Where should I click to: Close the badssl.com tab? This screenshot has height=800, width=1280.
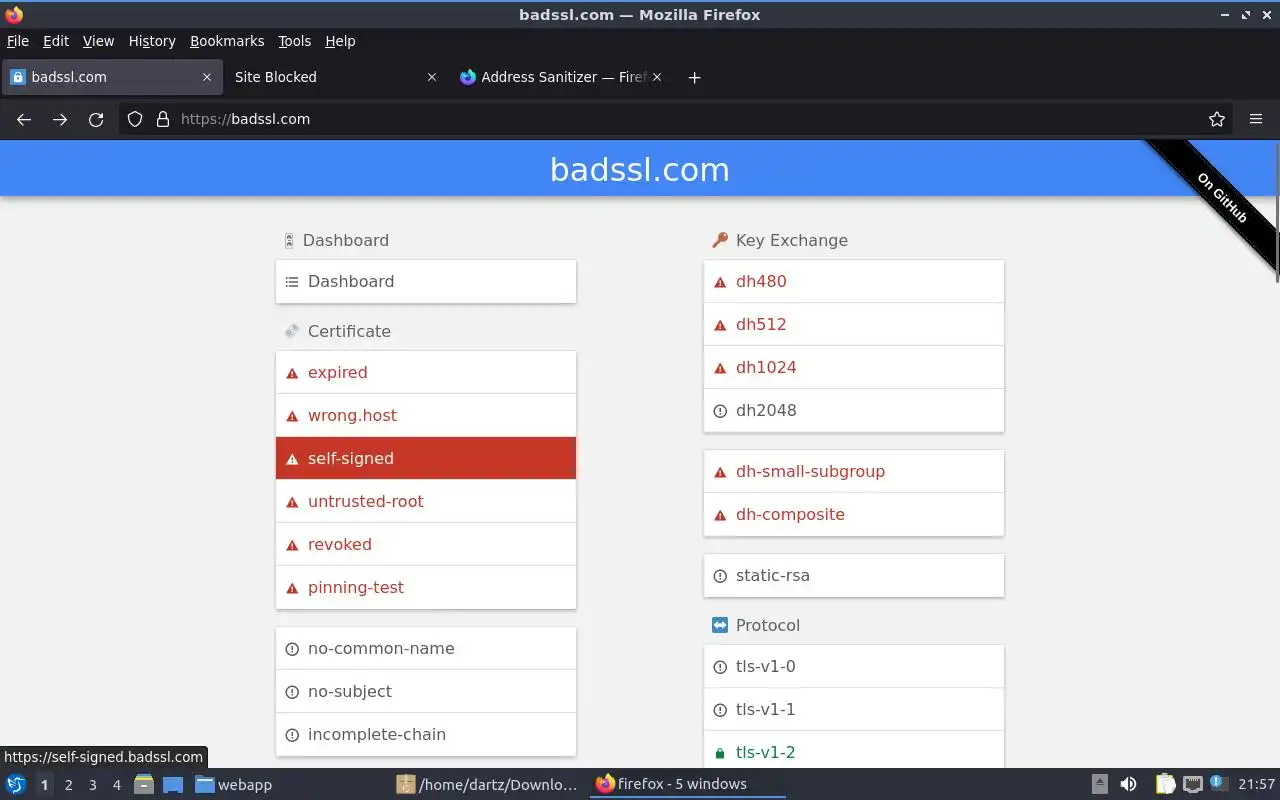[207, 77]
